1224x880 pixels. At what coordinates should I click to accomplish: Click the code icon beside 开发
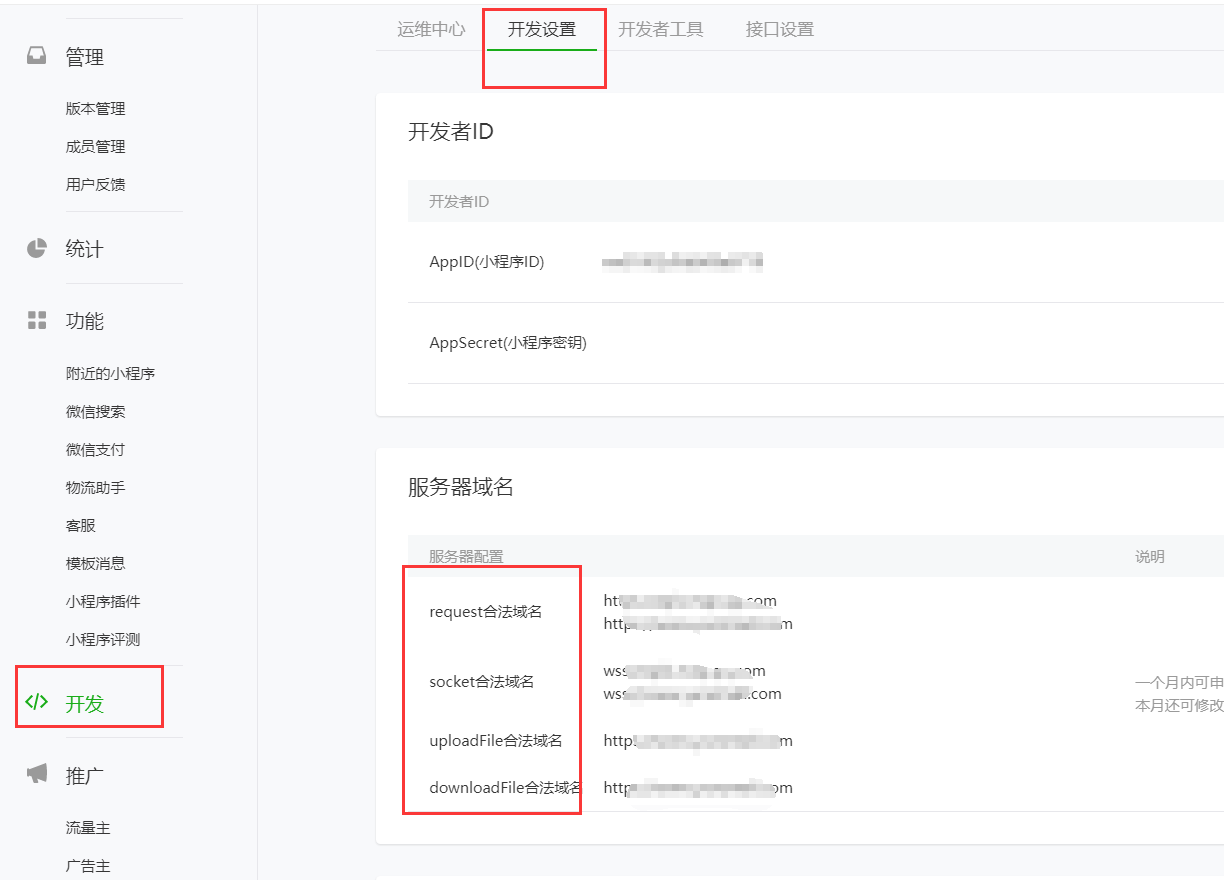(x=37, y=702)
